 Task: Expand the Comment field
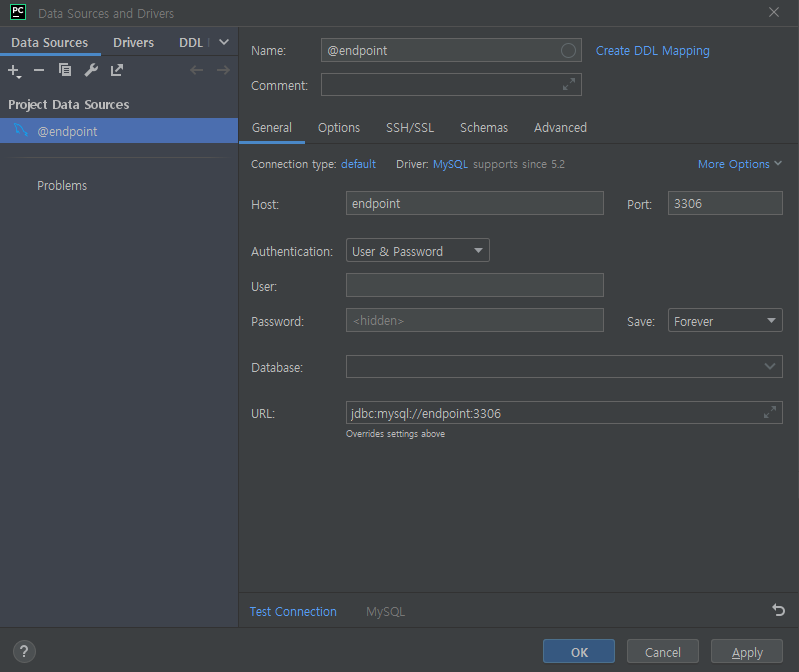[x=569, y=85]
